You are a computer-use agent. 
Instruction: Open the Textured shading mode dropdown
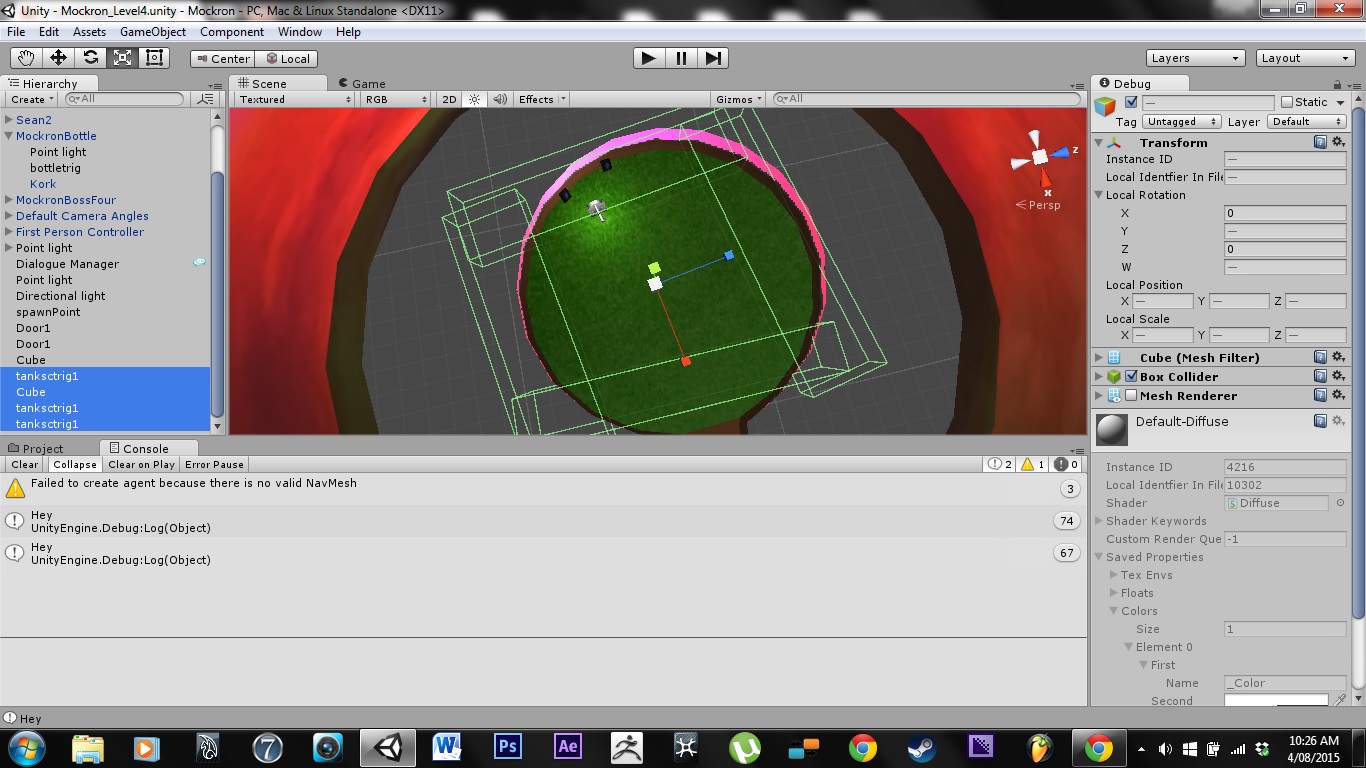[290, 99]
